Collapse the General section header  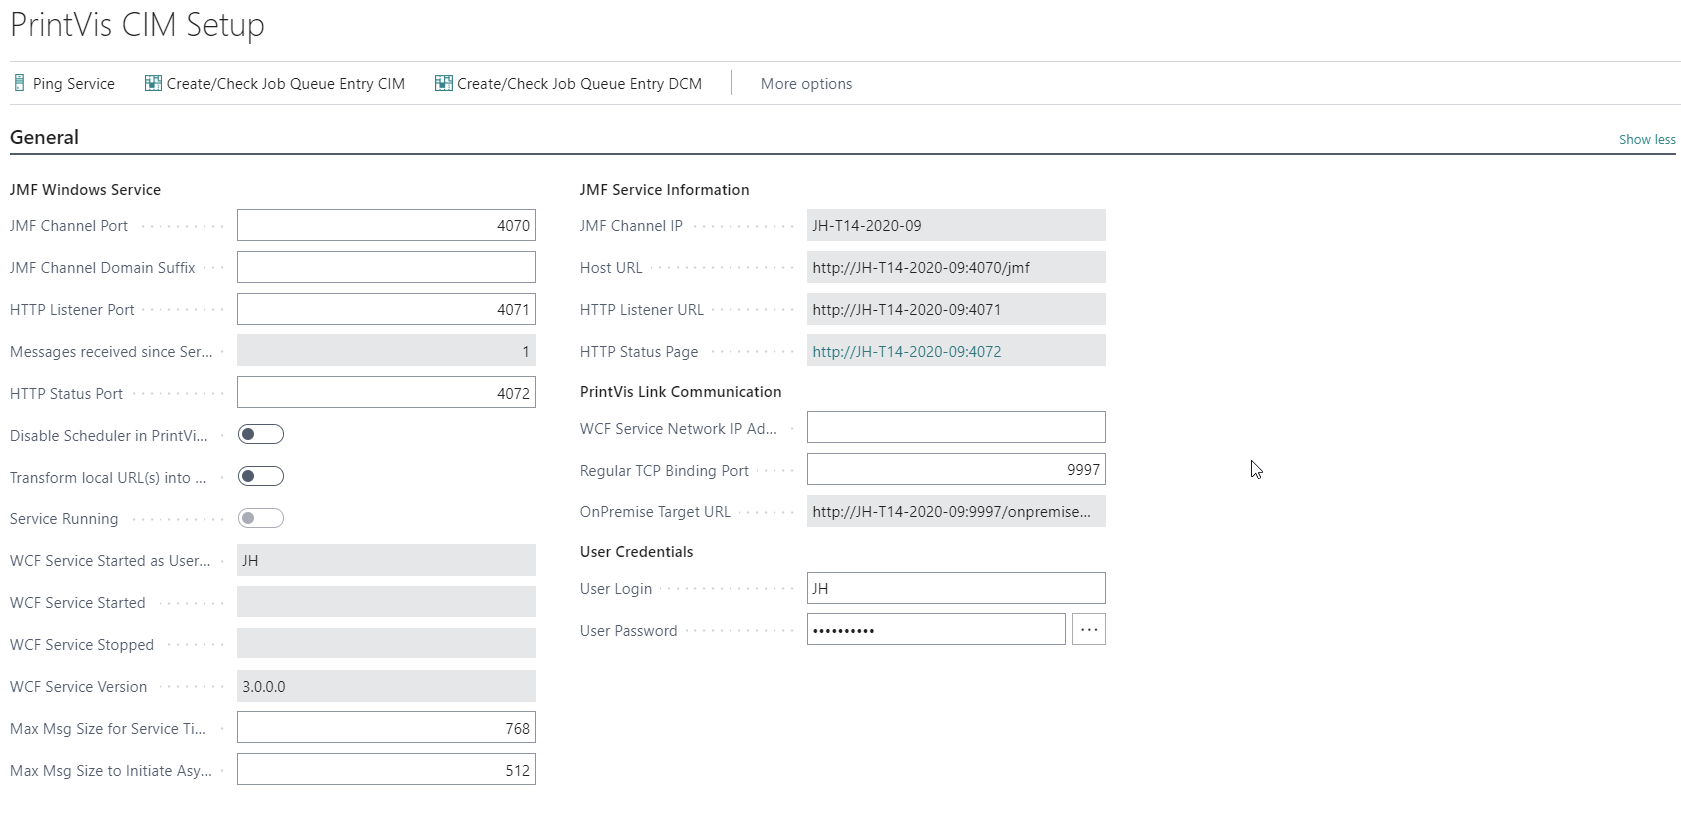point(44,137)
